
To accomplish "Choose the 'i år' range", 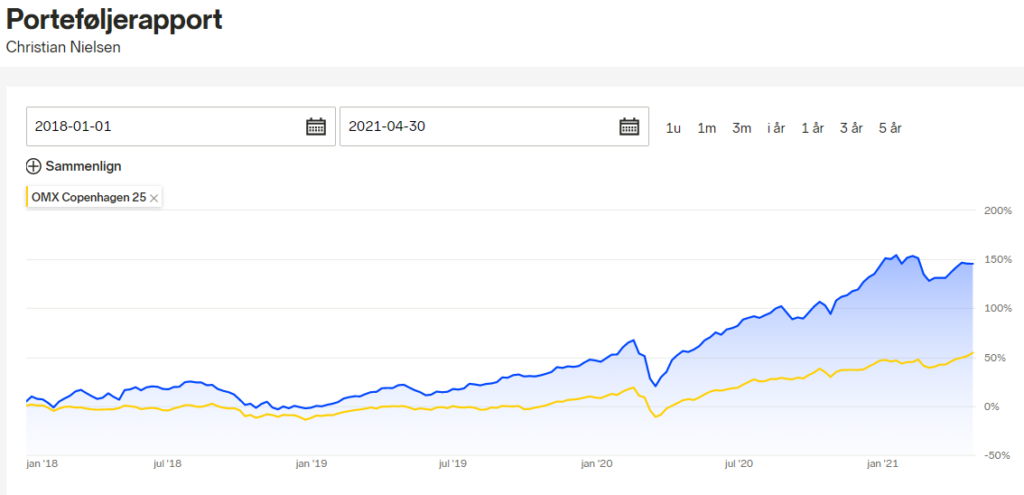I will point(776,128).
